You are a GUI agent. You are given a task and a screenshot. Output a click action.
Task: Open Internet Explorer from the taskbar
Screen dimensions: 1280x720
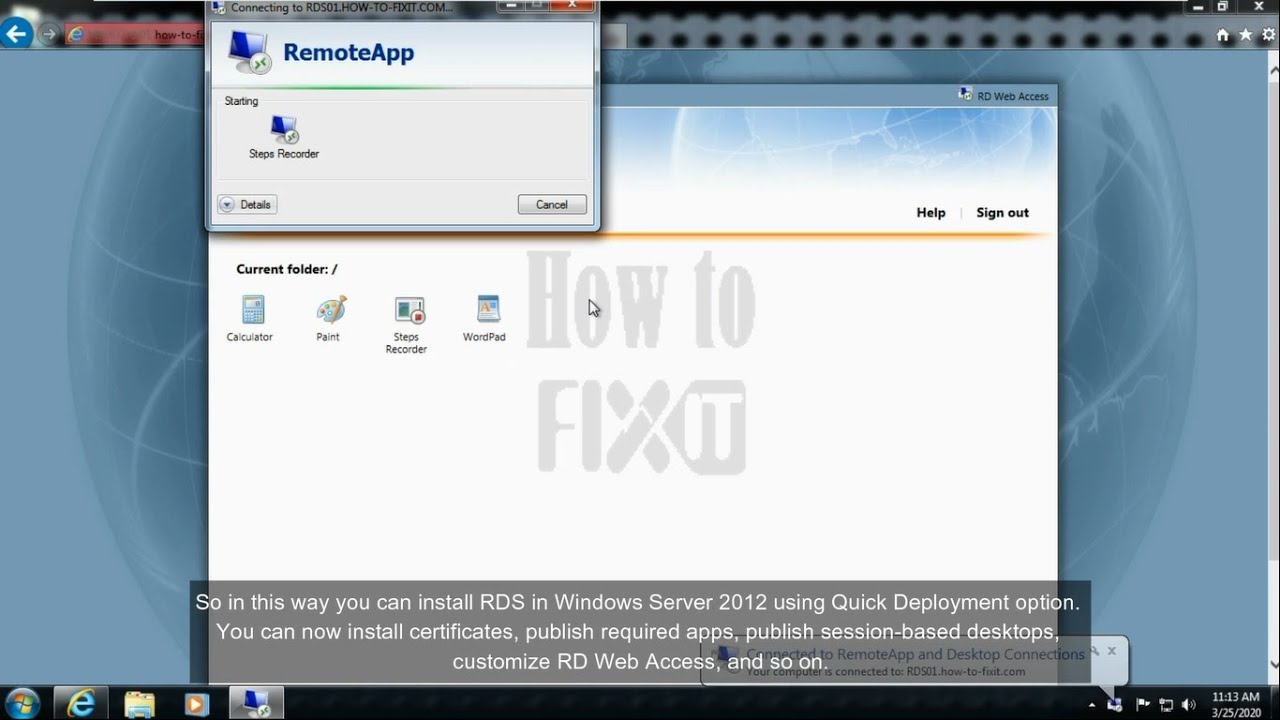coord(80,703)
